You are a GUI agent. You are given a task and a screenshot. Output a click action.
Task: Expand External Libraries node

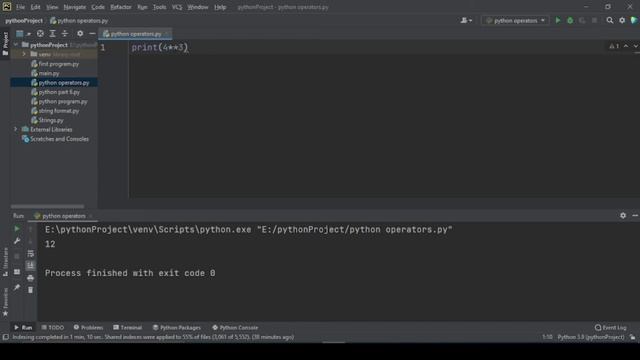coord(16,129)
